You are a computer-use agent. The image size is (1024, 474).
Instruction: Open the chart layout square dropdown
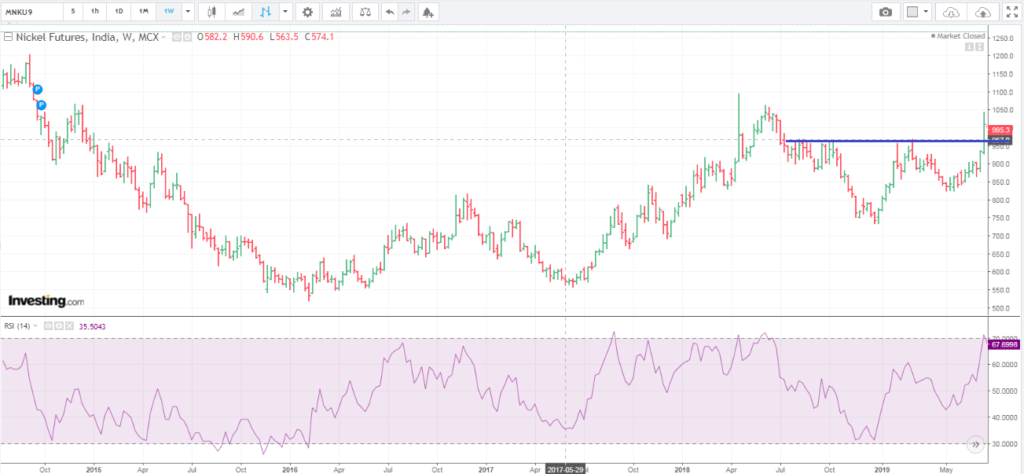click(x=918, y=12)
